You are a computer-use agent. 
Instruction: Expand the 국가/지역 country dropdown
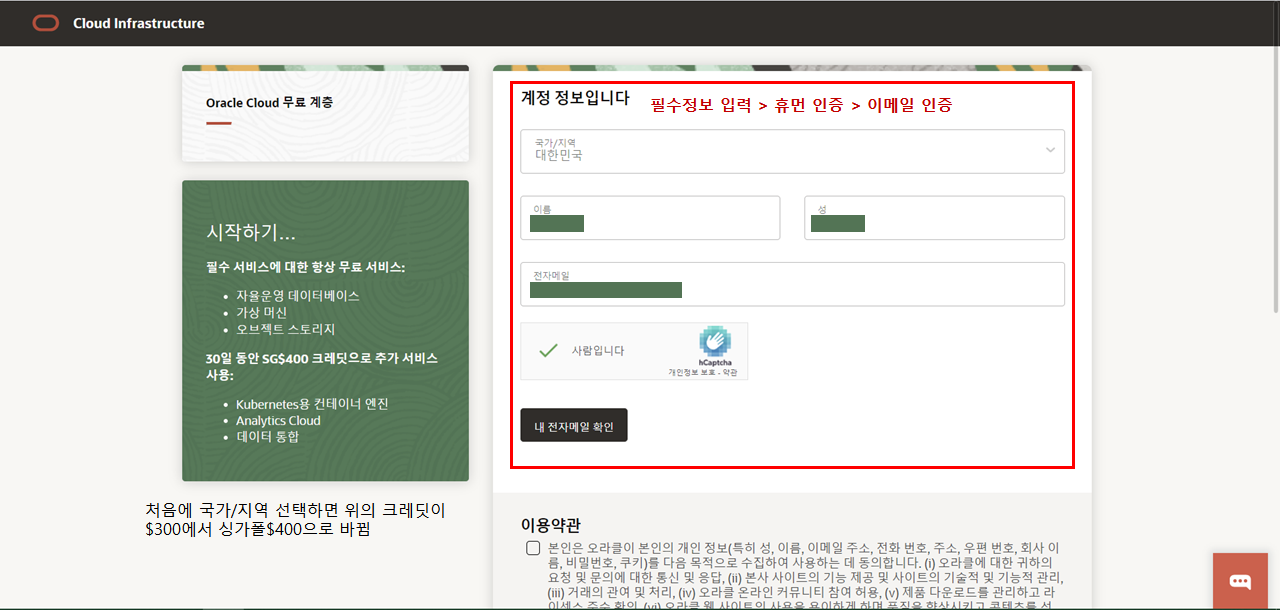pos(792,151)
